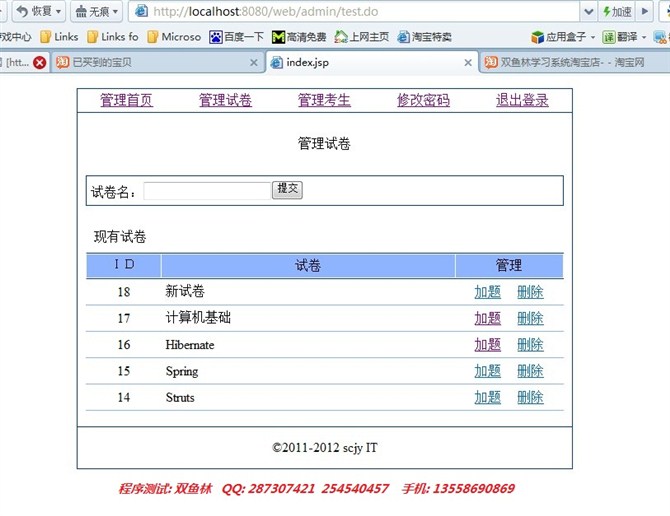Expand the 翻译 dropdown arrow
The height and width of the screenshot is (516, 670).
pyautogui.click(x=644, y=38)
